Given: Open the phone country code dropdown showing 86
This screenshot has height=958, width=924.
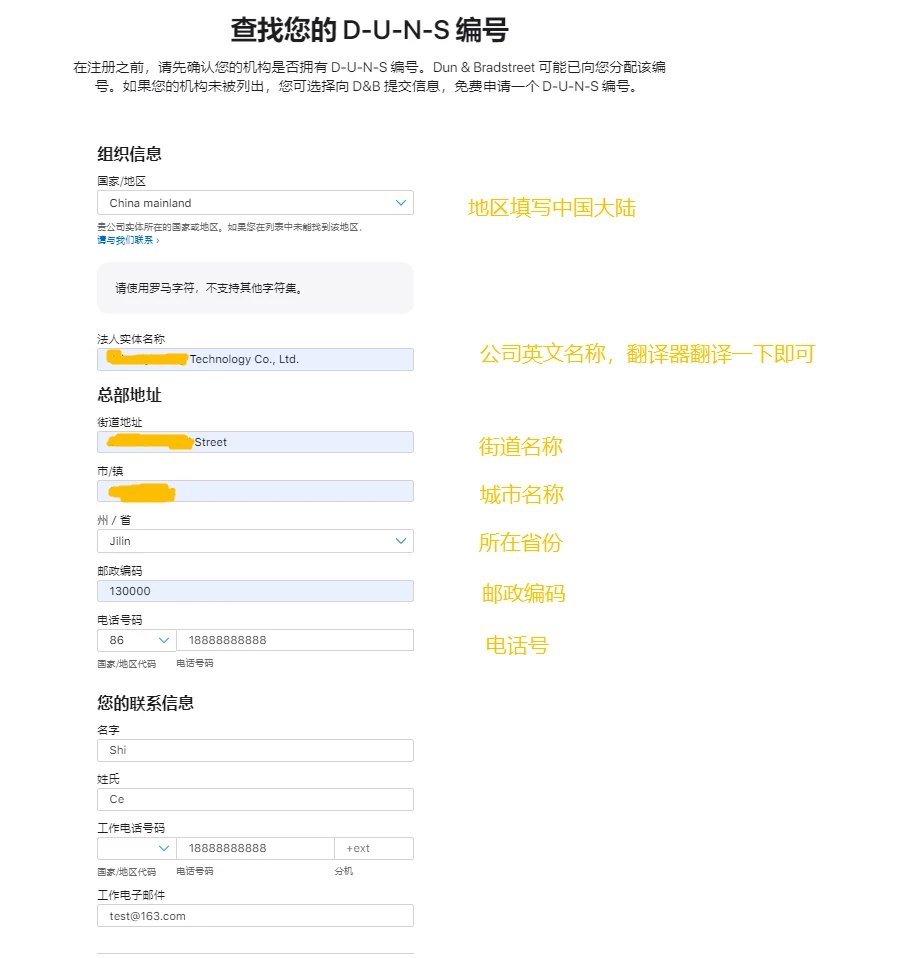Looking at the screenshot, I should click(136, 640).
